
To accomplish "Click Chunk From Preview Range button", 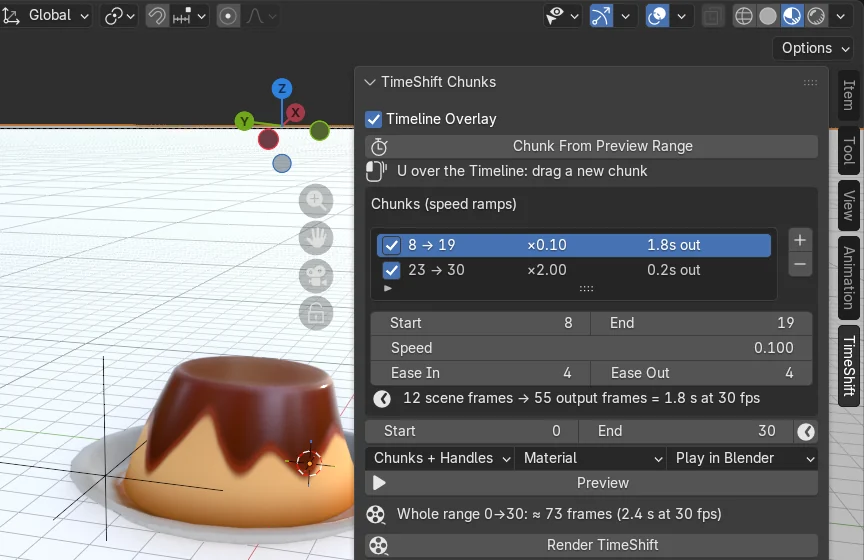I will tap(591, 146).
